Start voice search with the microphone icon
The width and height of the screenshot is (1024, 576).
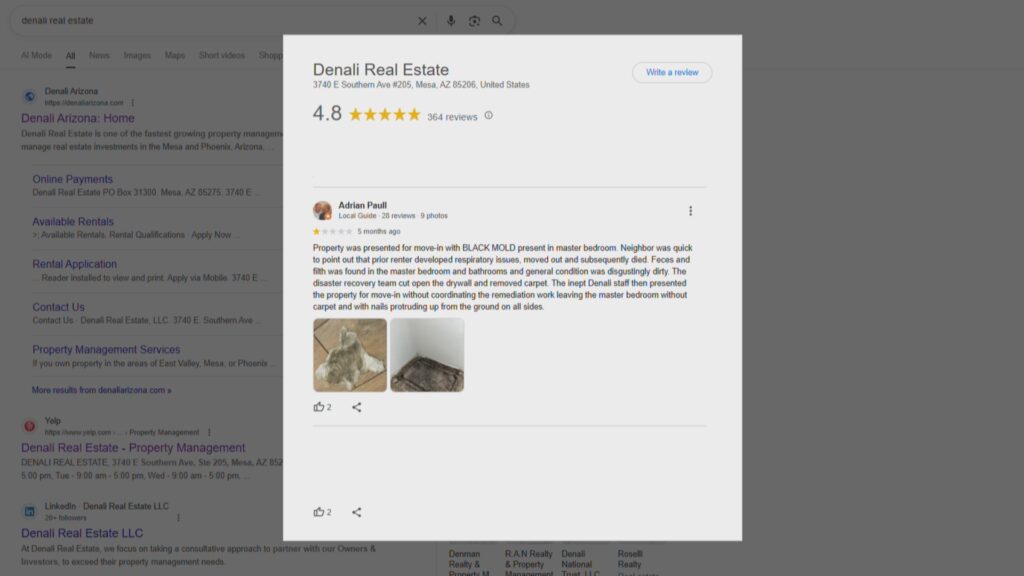coord(451,21)
